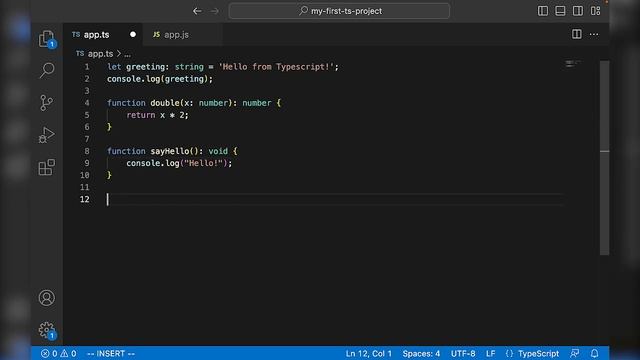Screen dimensions: 640x360
Task: Go forward with the right arrow
Action: click(215, 11)
